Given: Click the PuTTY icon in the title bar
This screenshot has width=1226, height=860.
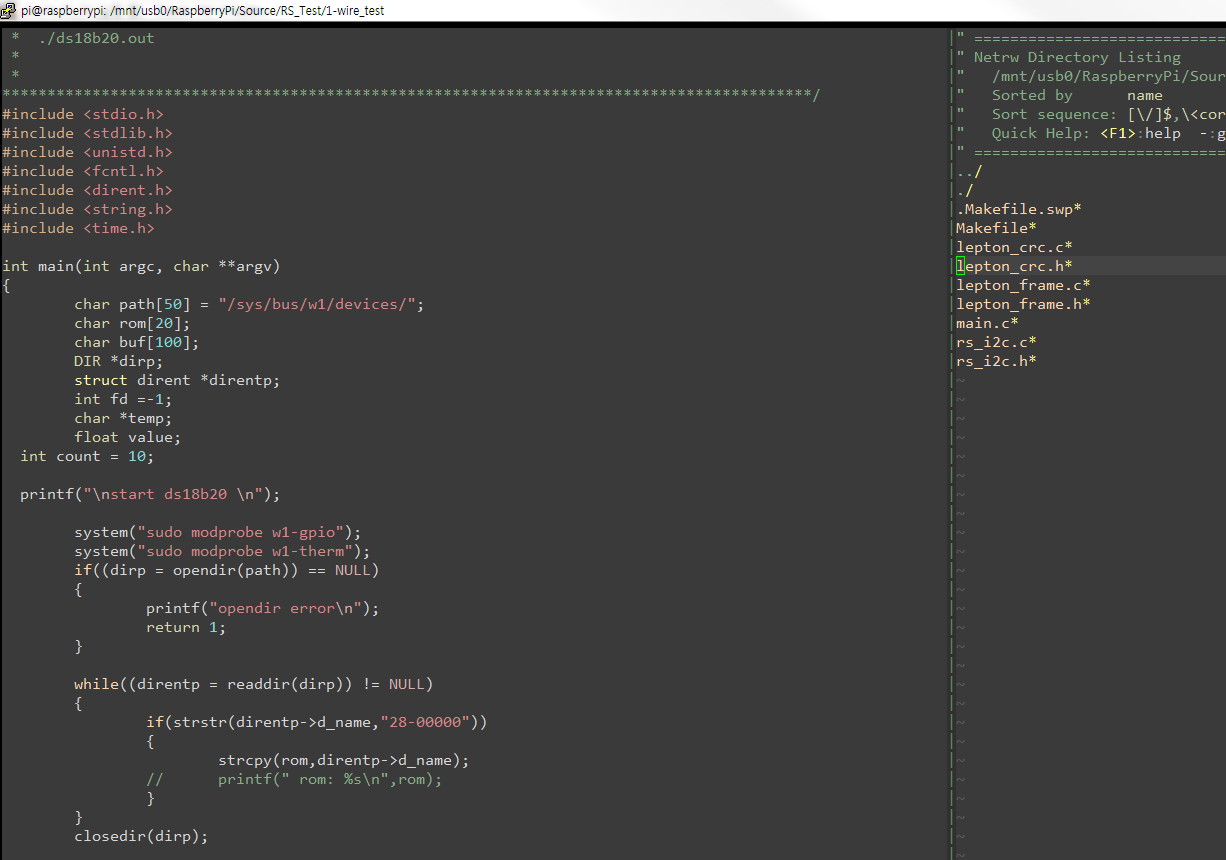Looking at the screenshot, I should [x=9, y=10].
